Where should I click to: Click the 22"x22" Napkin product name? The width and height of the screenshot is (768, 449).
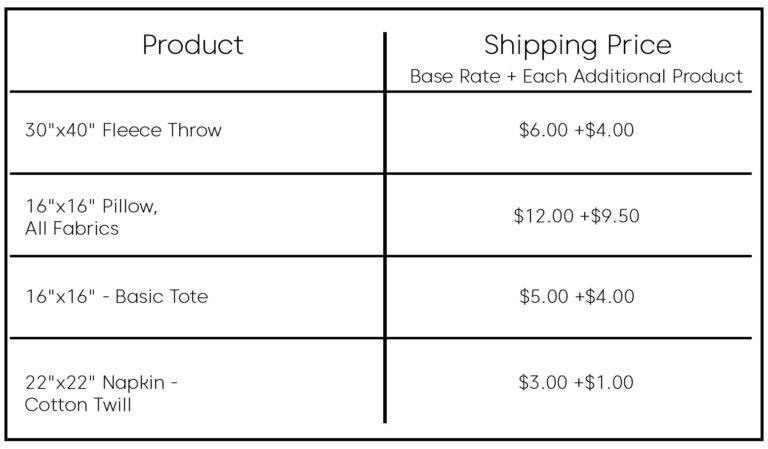(x=102, y=383)
